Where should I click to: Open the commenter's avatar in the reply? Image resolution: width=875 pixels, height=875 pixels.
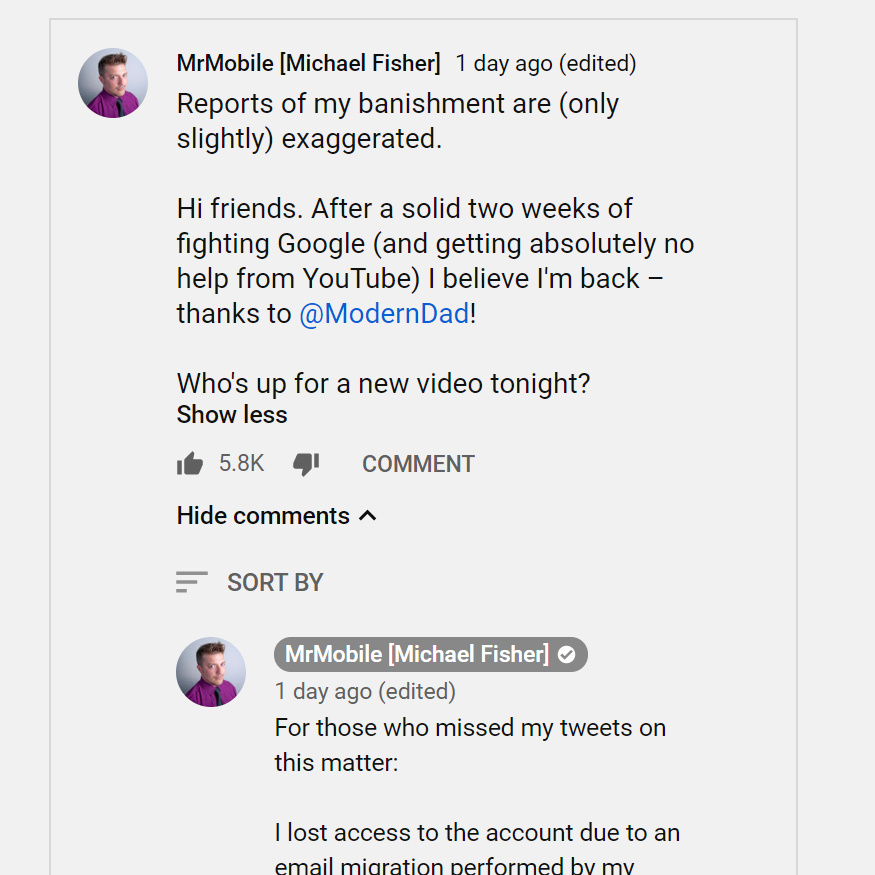(211, 672)
